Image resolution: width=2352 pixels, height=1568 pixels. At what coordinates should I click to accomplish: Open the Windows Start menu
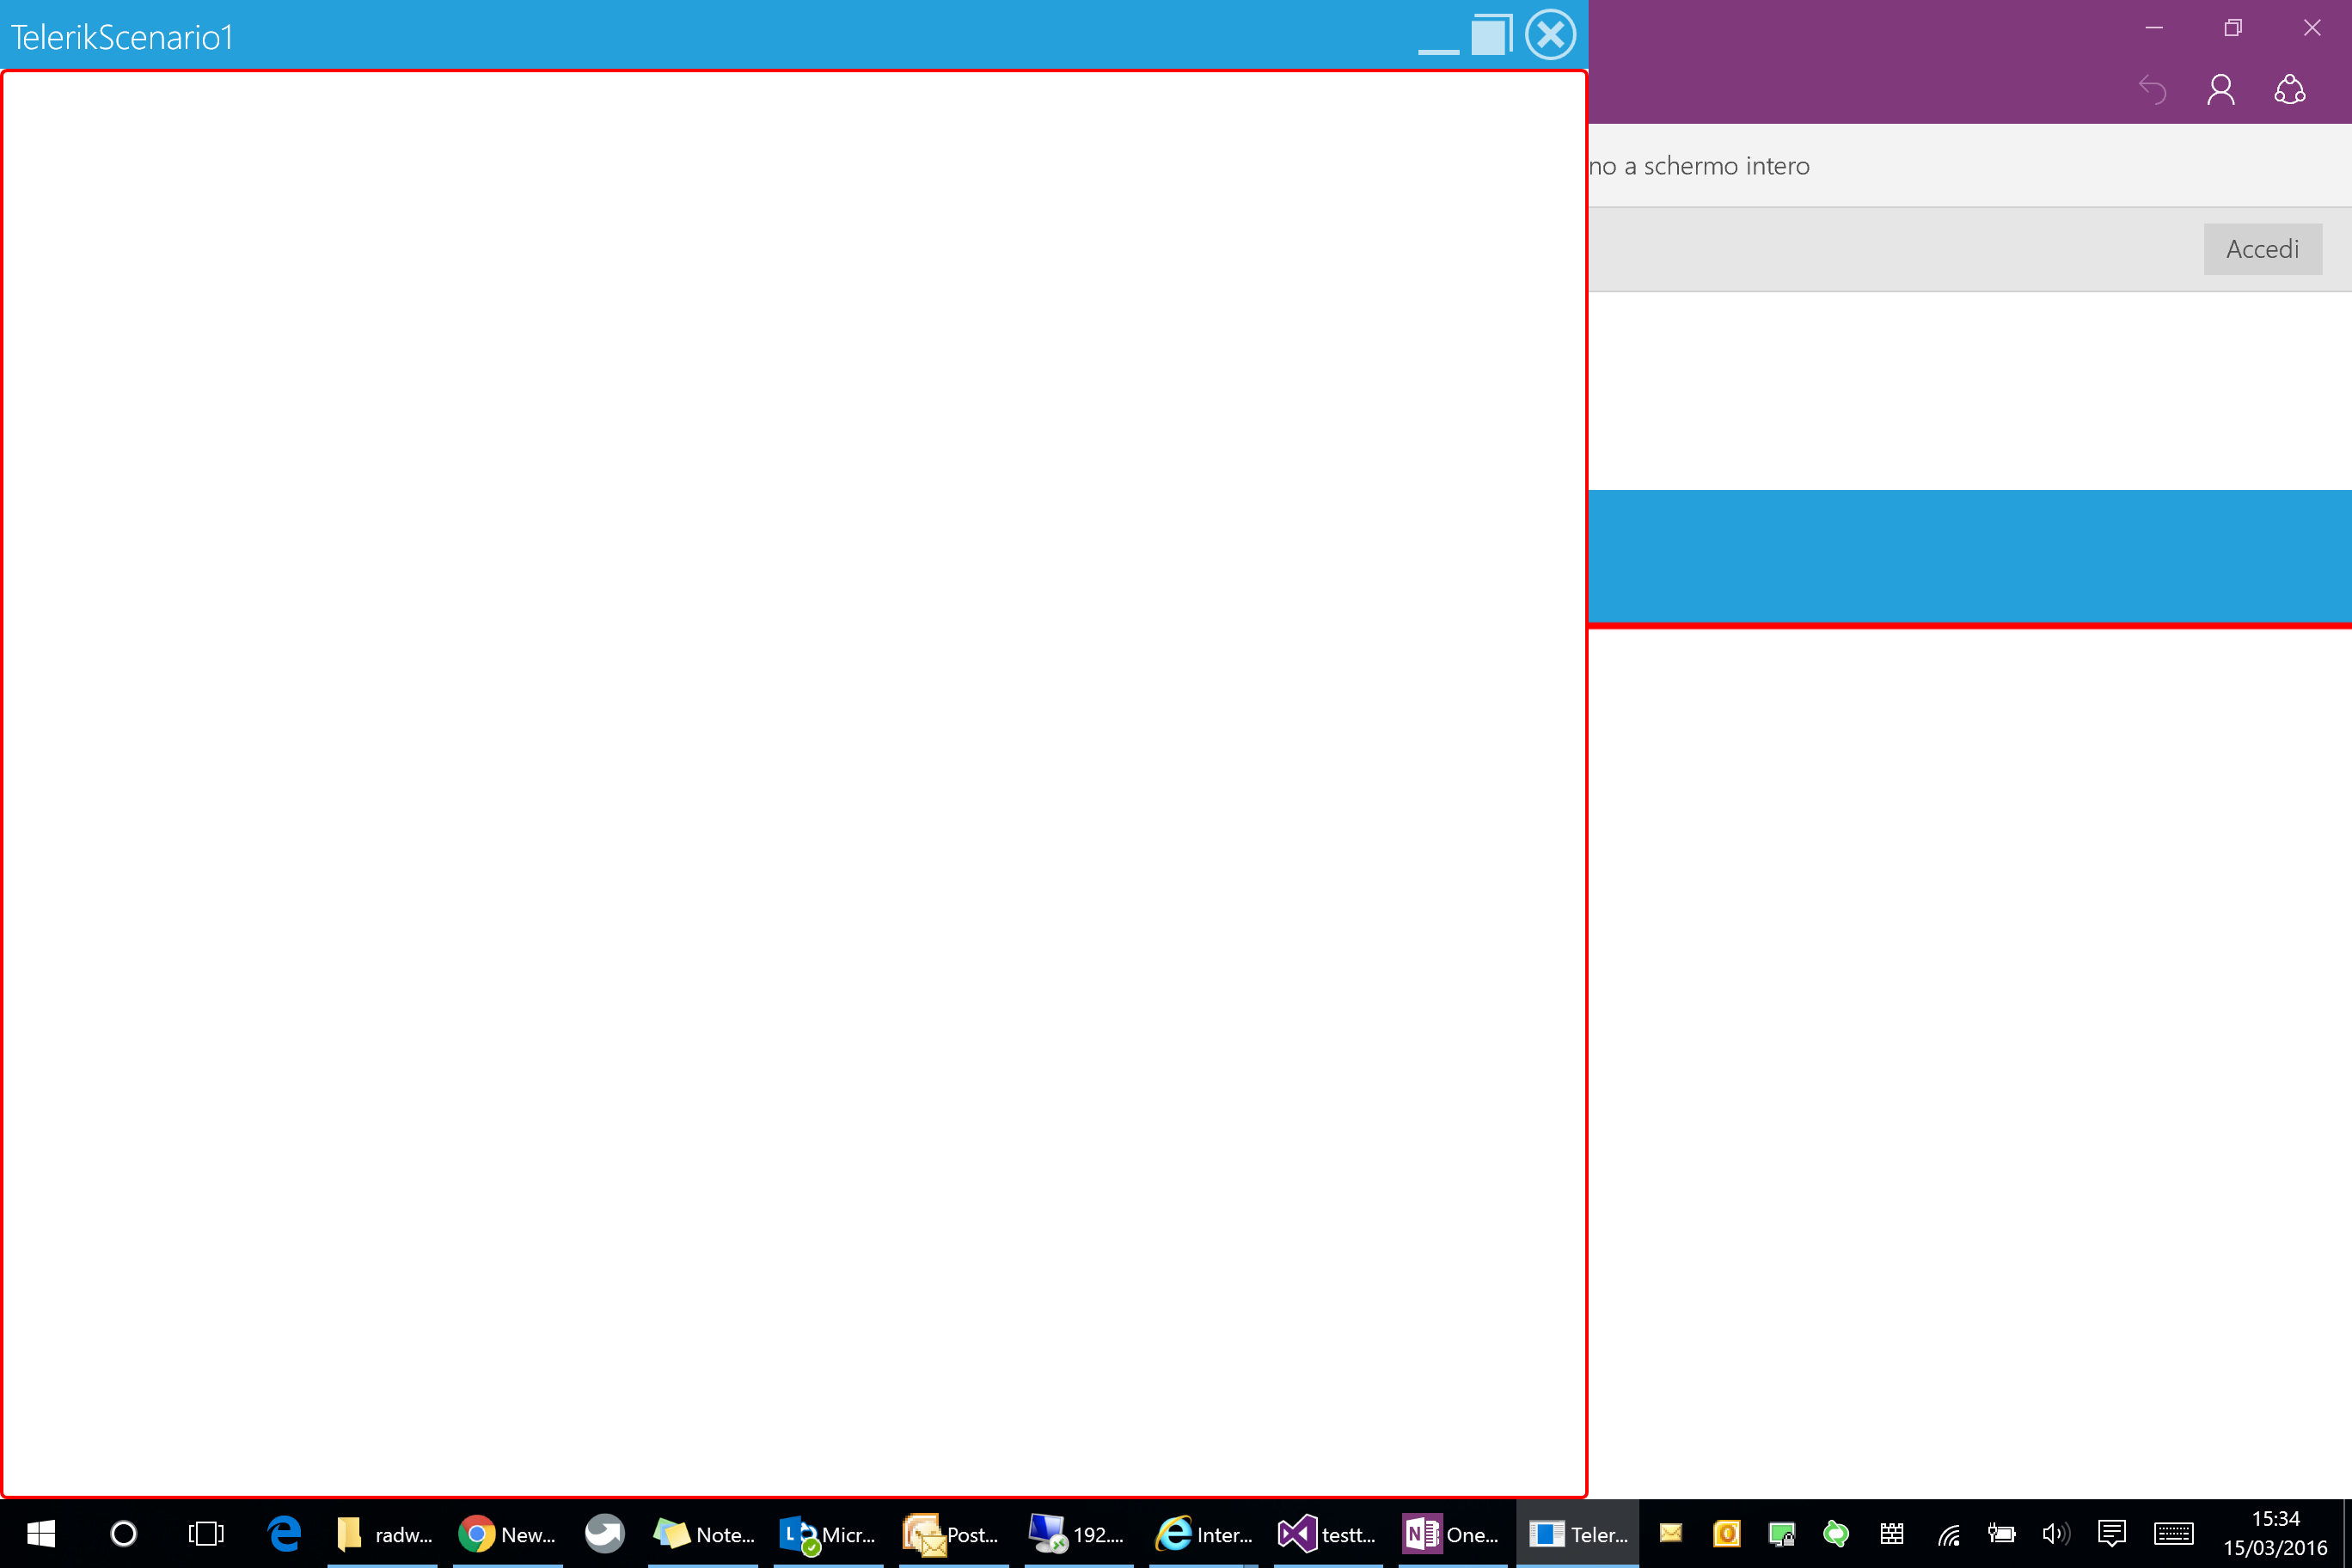41,1534
